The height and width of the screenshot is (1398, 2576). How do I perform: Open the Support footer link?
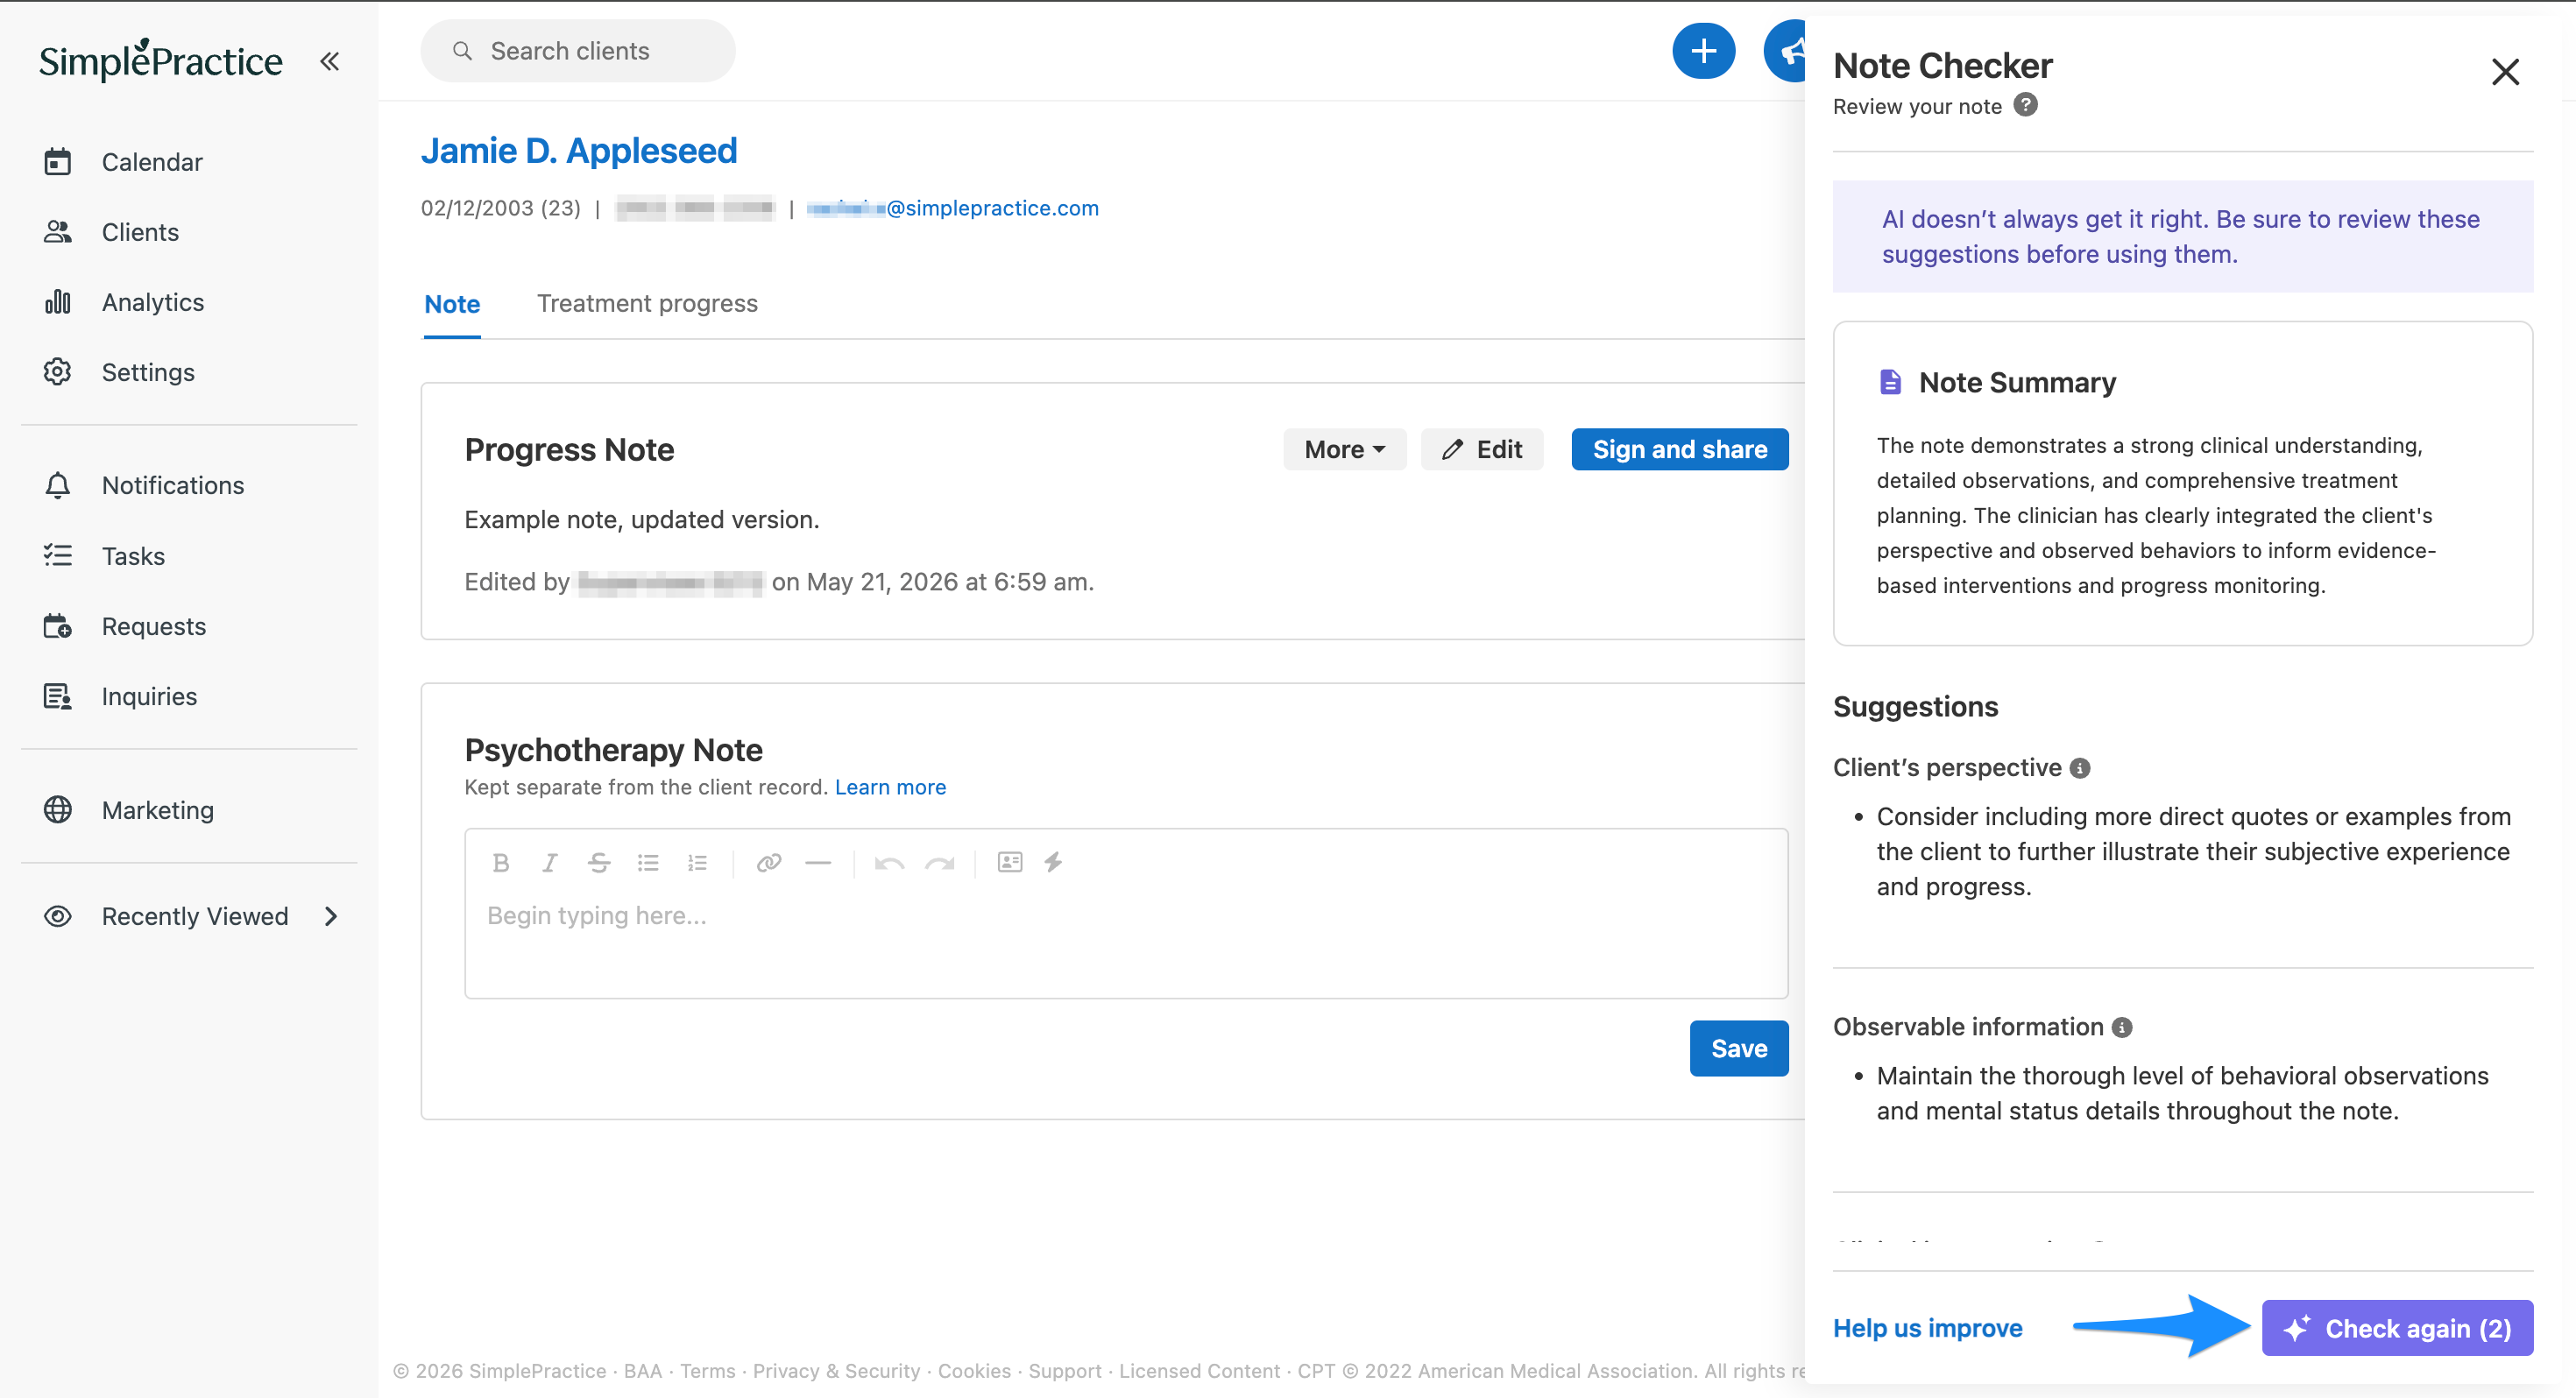[x=1064, y=1371]
